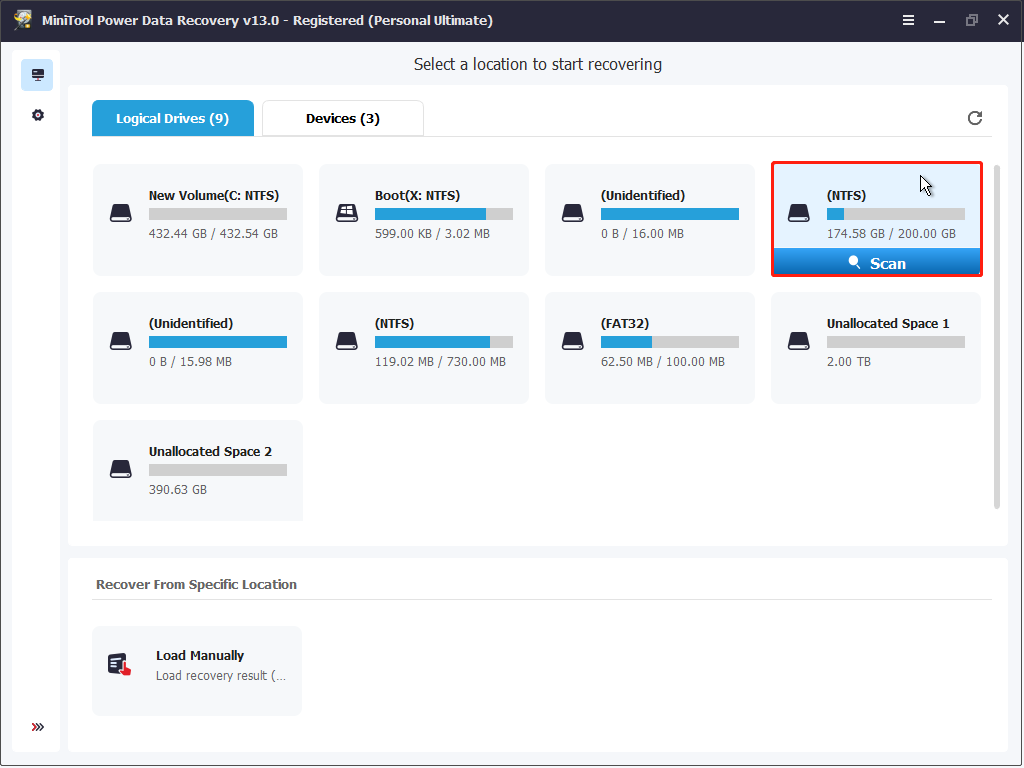This screenshot has width=1024, height=768.
Task: Click the 390.63 GB size text
Action: [x=178, y=490]
